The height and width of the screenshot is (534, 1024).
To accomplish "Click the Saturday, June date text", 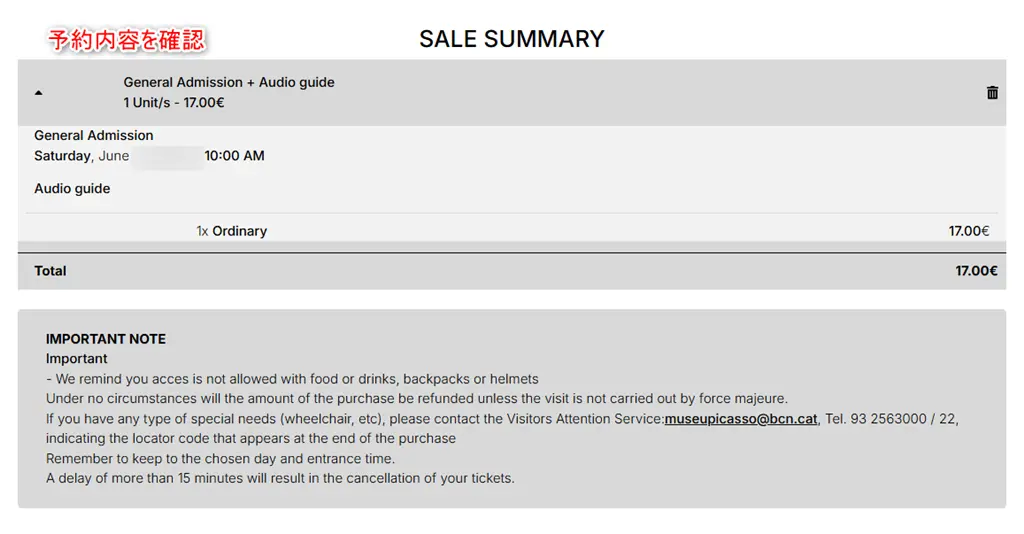I will click(x=82, y=156).
